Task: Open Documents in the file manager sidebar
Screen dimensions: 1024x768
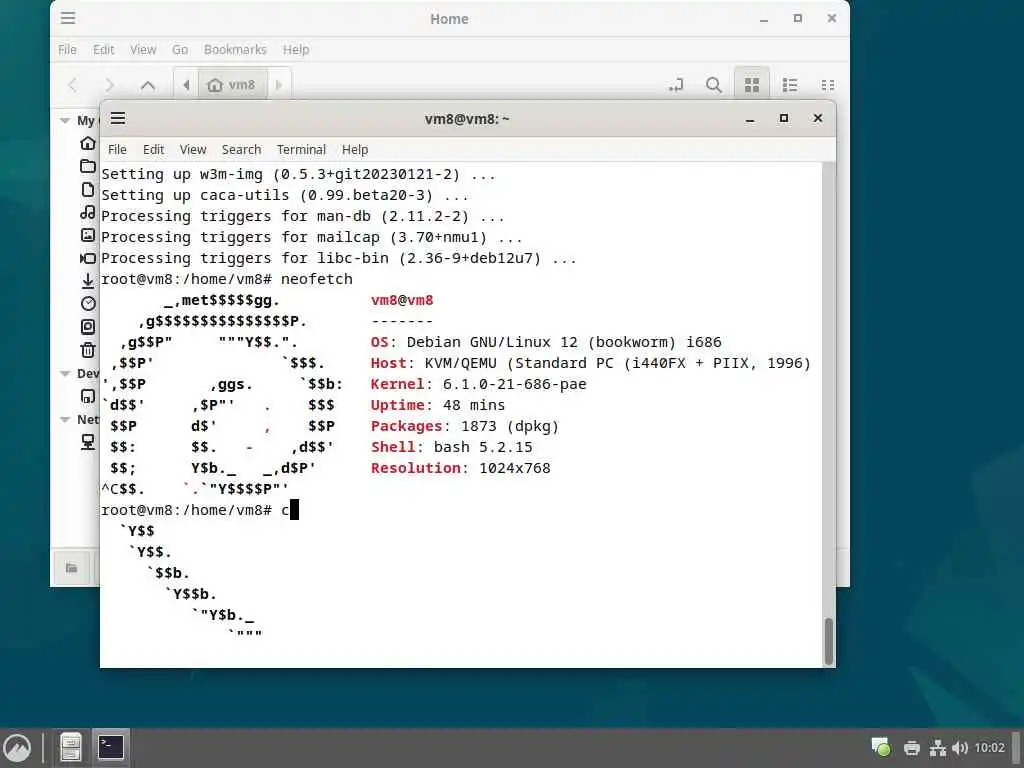Action: pyautogui.click(x=88, y=189)
